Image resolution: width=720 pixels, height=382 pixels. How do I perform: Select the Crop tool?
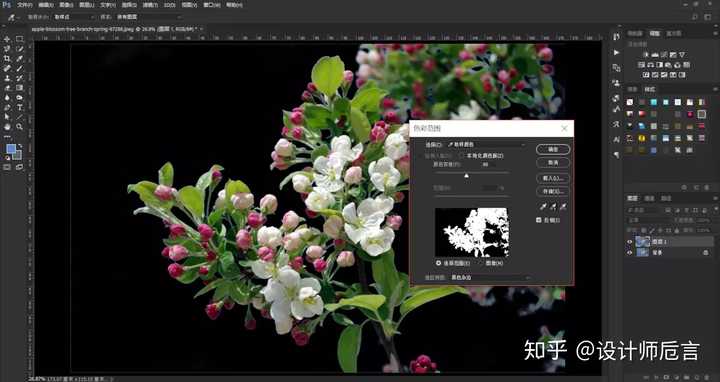7,58
